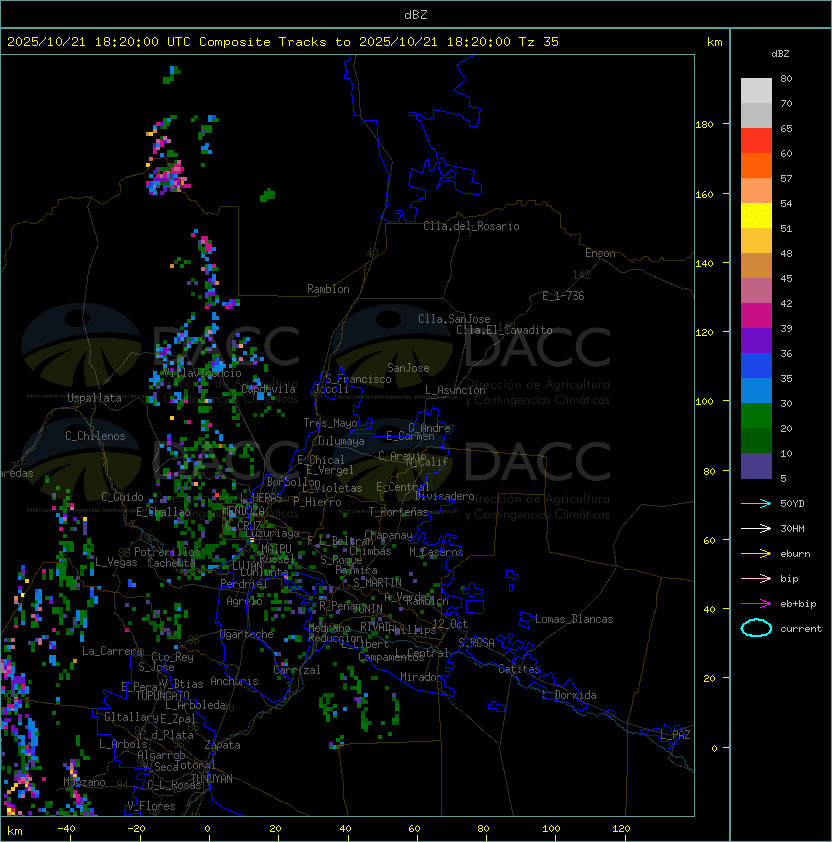Pick the indigo 10 dBZ color swatch
The width and height of the screenshot is (832, 842).
click(756, 466)
